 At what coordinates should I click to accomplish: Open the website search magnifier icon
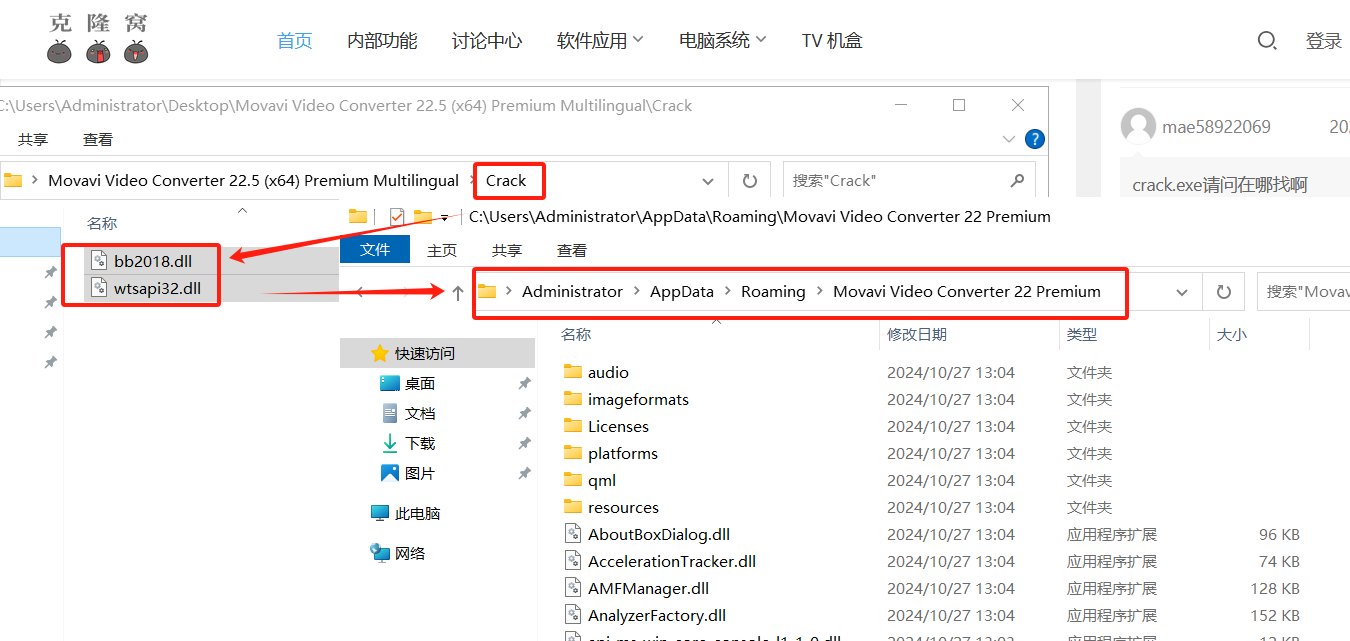coord(1266,41)
